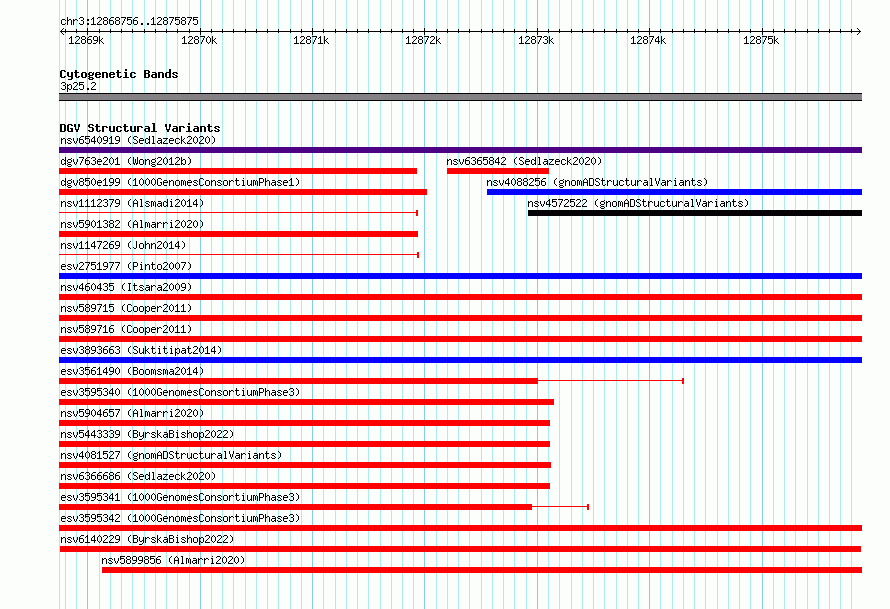Select the blue esv2751977 variant bar
Viewport: 890px width, 609px height.
point(460,276)
